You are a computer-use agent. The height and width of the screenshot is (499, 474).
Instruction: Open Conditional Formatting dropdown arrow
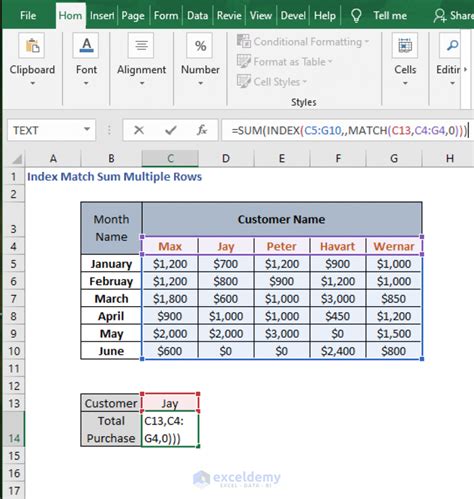[x=367, y=42]
